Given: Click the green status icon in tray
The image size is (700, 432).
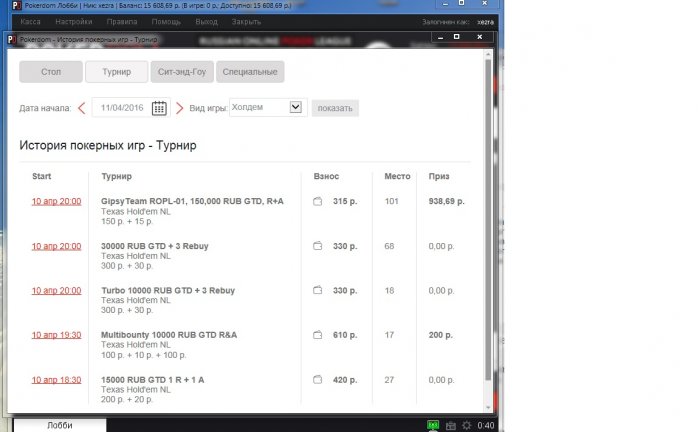Looking at the screenshot, I should pos(433,424).
